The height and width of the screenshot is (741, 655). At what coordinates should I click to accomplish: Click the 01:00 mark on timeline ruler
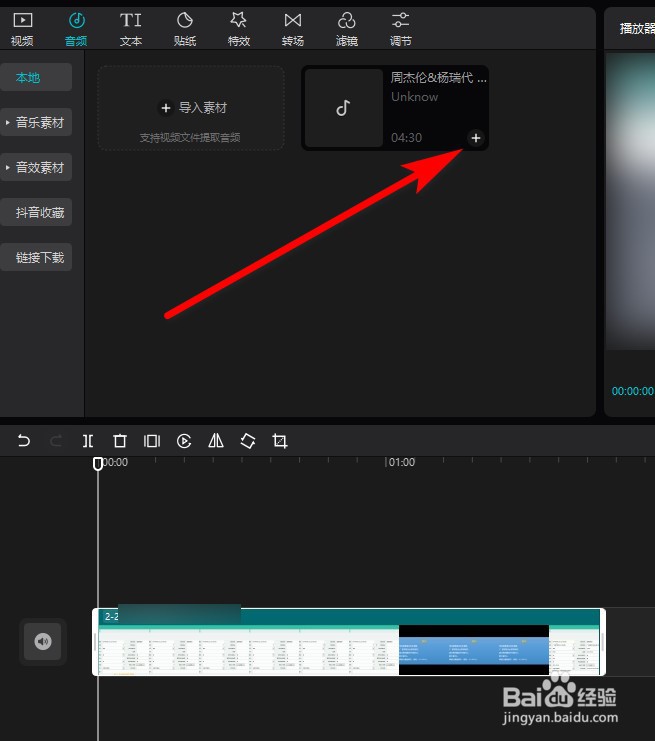pyautogui.click(x=400, y=462)
